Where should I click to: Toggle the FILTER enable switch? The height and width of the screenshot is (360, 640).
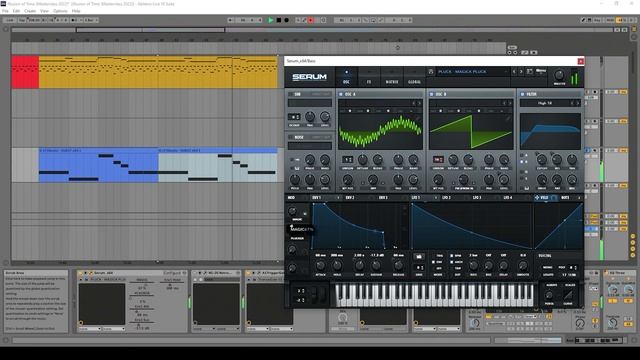click(x=522, y=94)
